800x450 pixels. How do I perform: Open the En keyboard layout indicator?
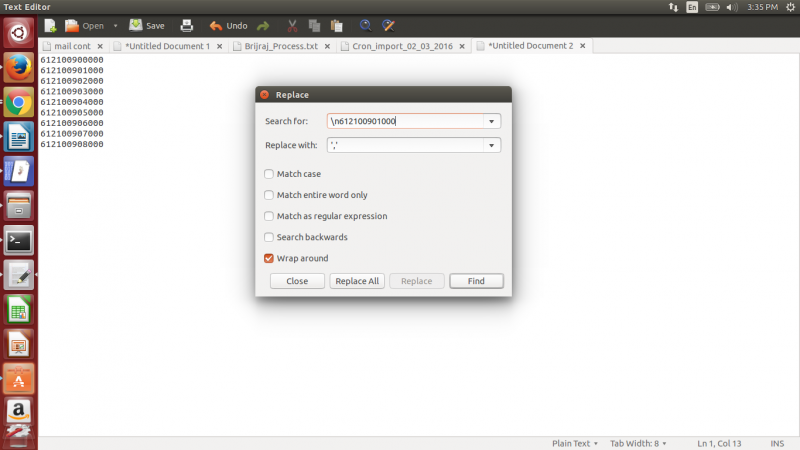[692, 7]
